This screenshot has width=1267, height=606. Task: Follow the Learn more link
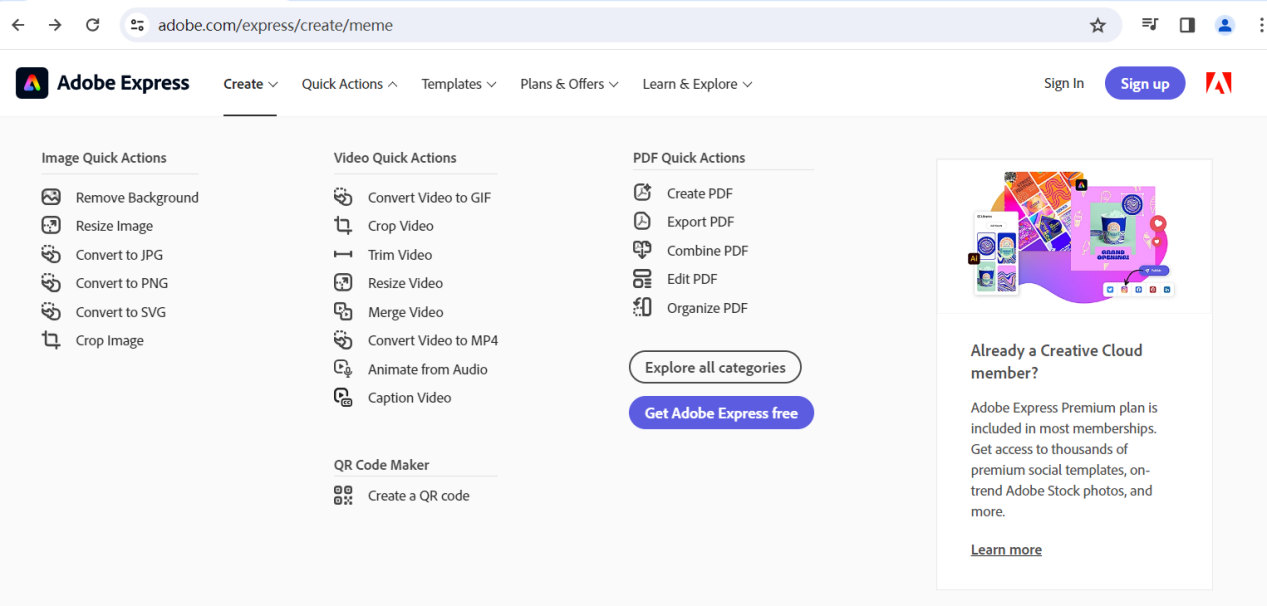coord(1006,550)
